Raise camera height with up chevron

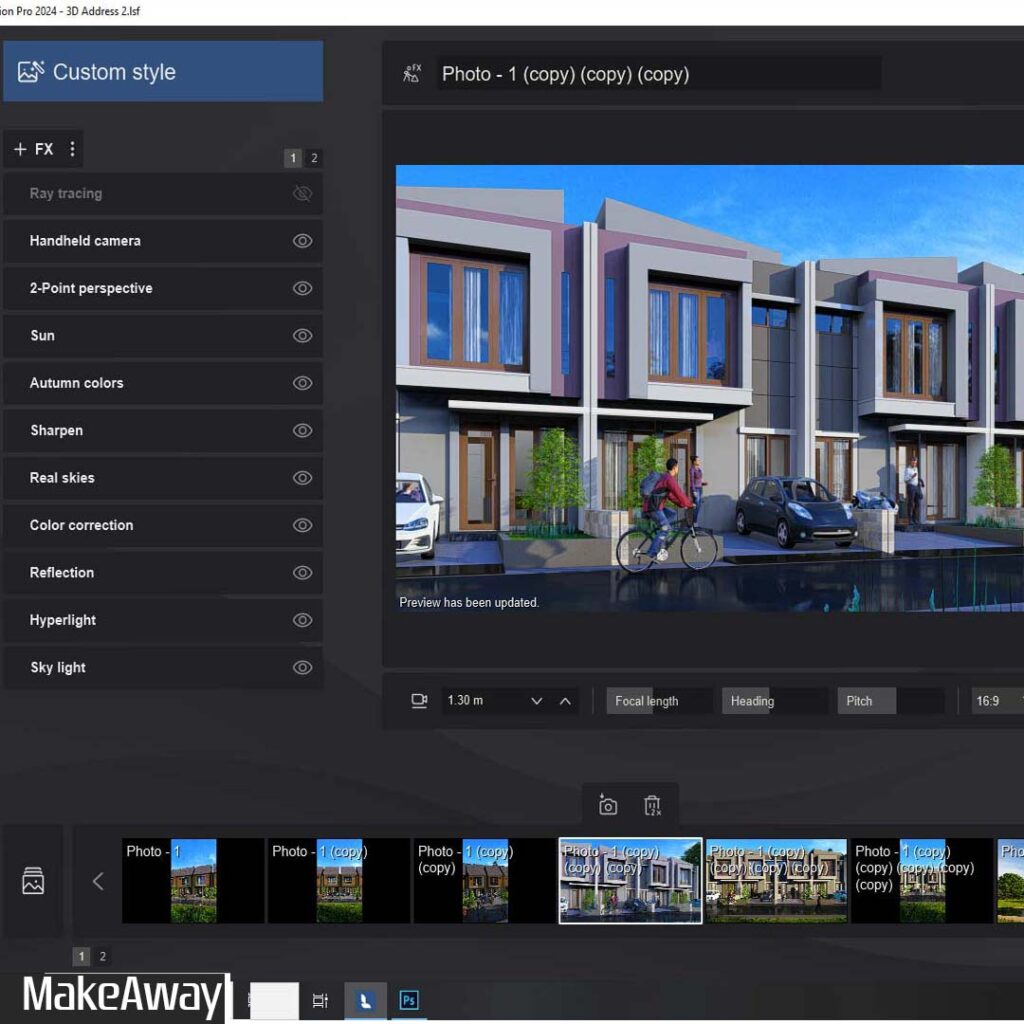pos(565,701)
